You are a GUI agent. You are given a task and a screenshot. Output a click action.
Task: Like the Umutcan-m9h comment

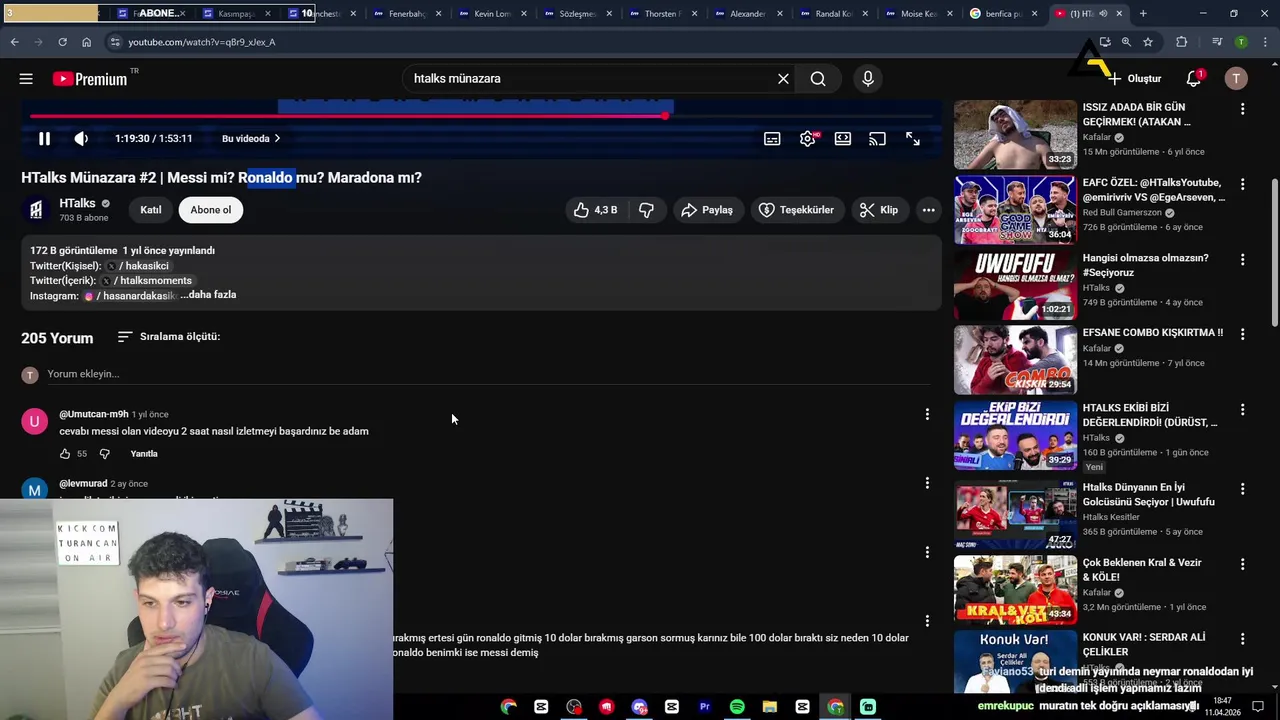click(65, 454)
